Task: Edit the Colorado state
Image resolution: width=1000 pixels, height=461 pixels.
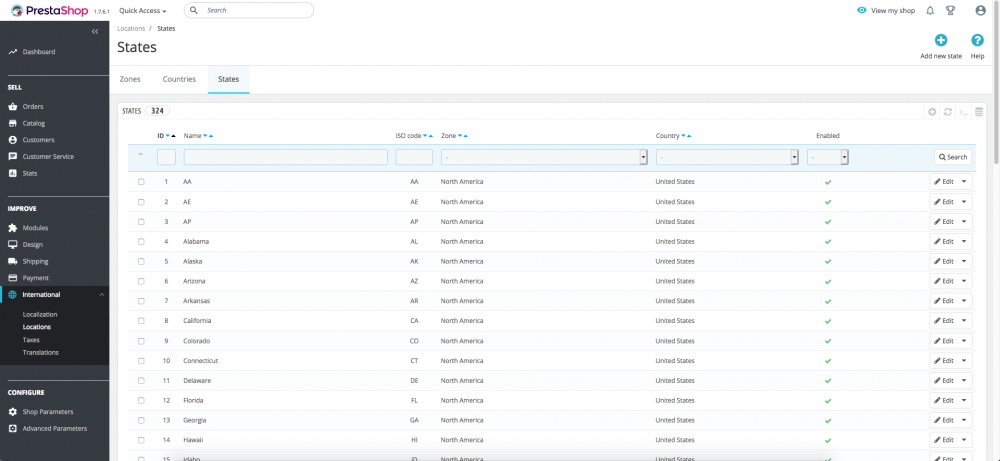Action: (x=943, y=340)
